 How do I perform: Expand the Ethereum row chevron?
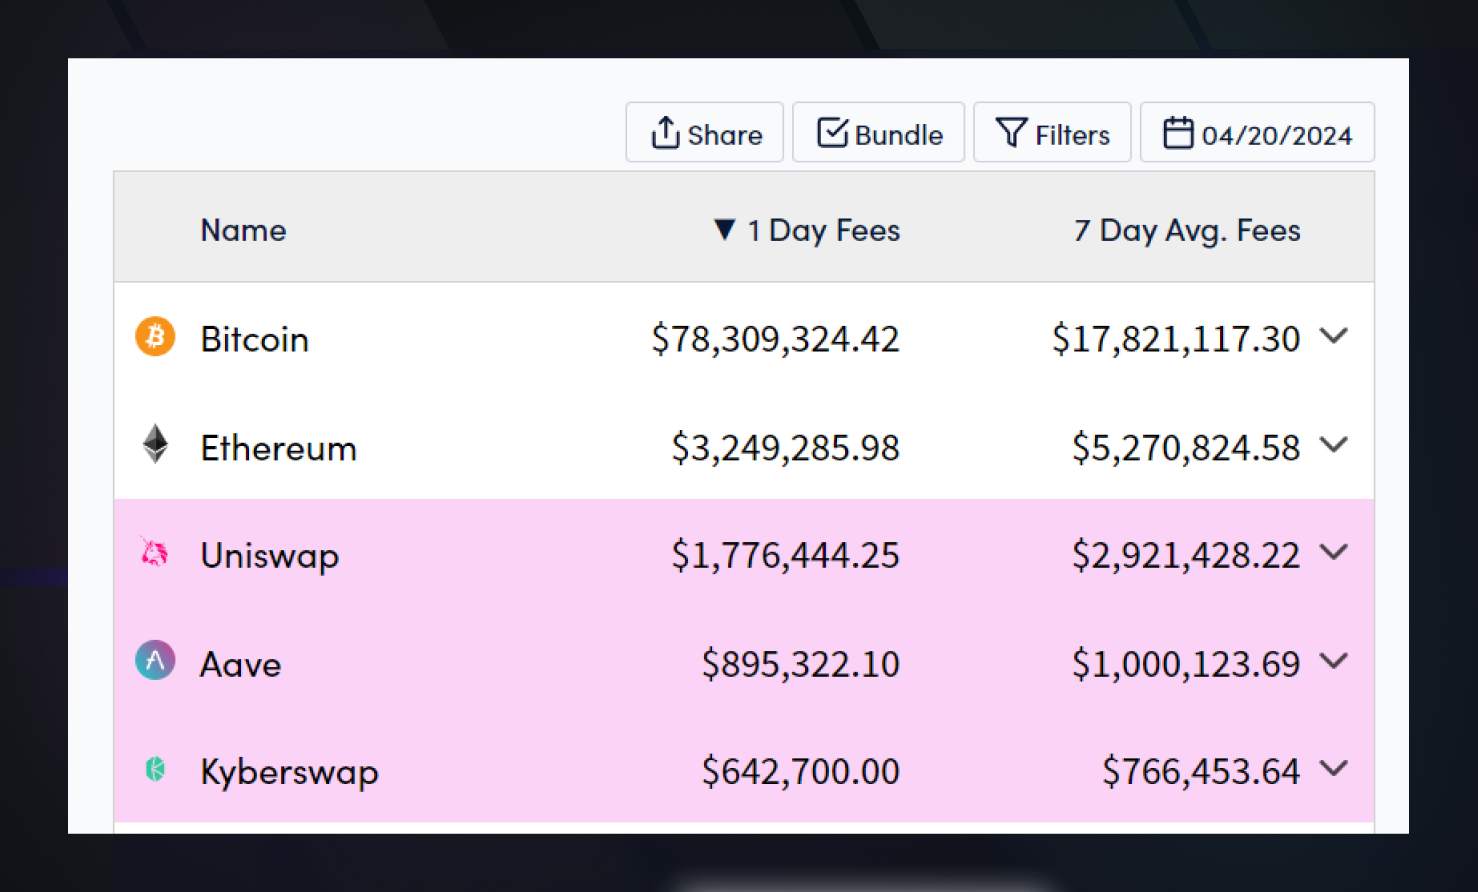(x=1334, y=444)
